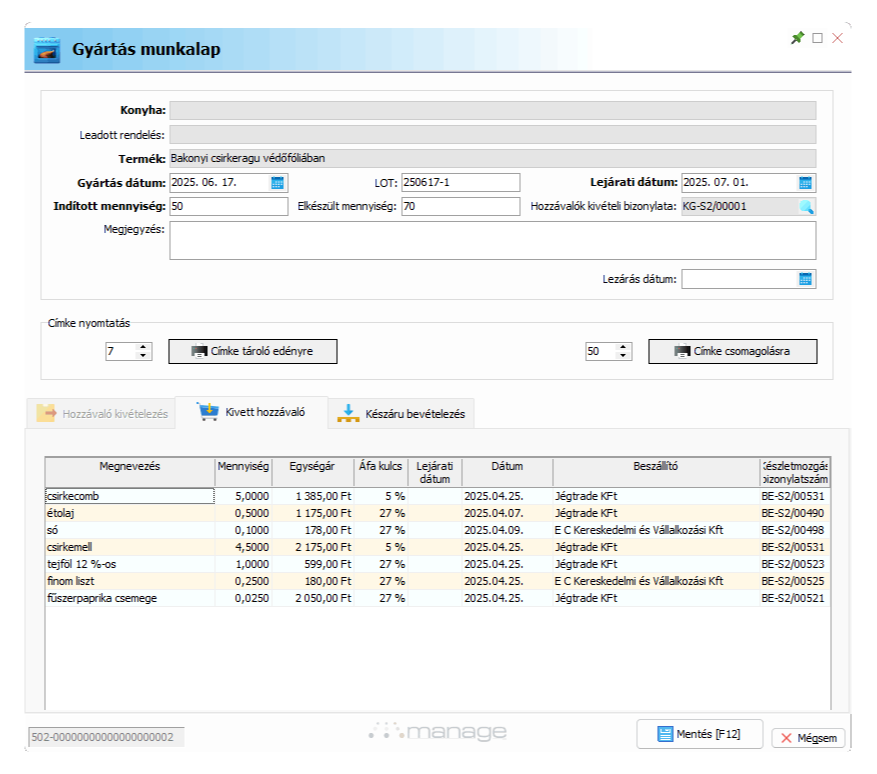Increase the tároló edény label count
The width and height of the screenshot is (877, 774).
tap(144, 347)
